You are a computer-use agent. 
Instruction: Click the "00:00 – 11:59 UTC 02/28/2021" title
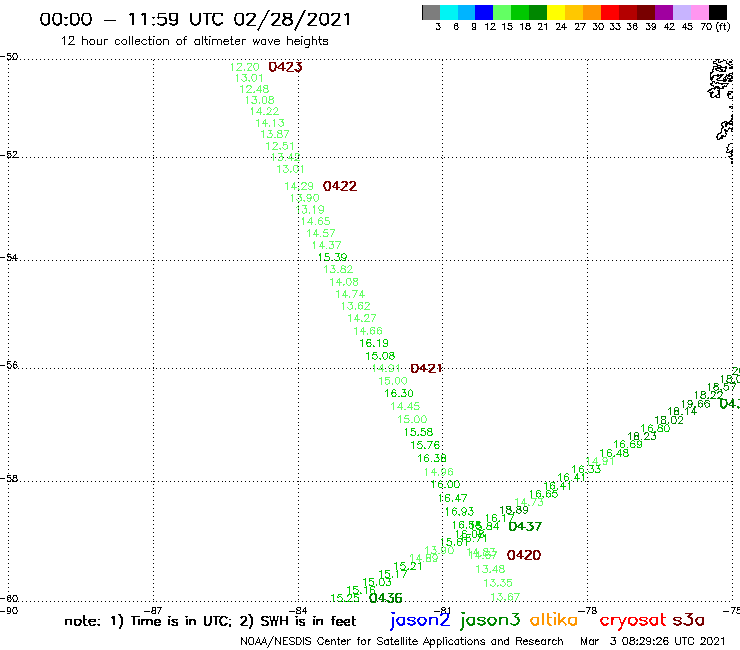tap(195, 19)
